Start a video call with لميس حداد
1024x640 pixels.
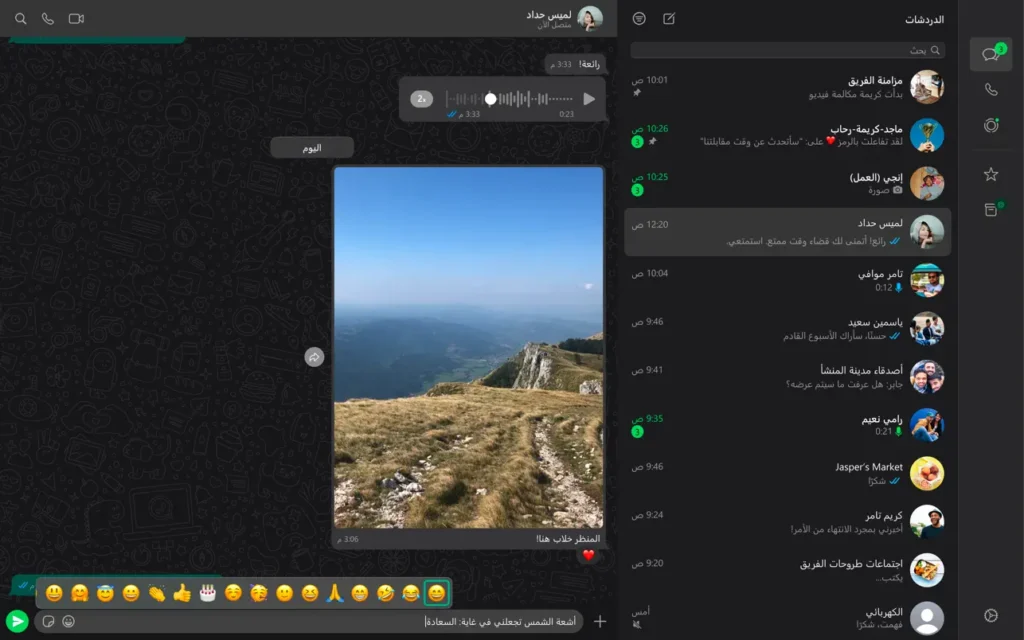76,19
